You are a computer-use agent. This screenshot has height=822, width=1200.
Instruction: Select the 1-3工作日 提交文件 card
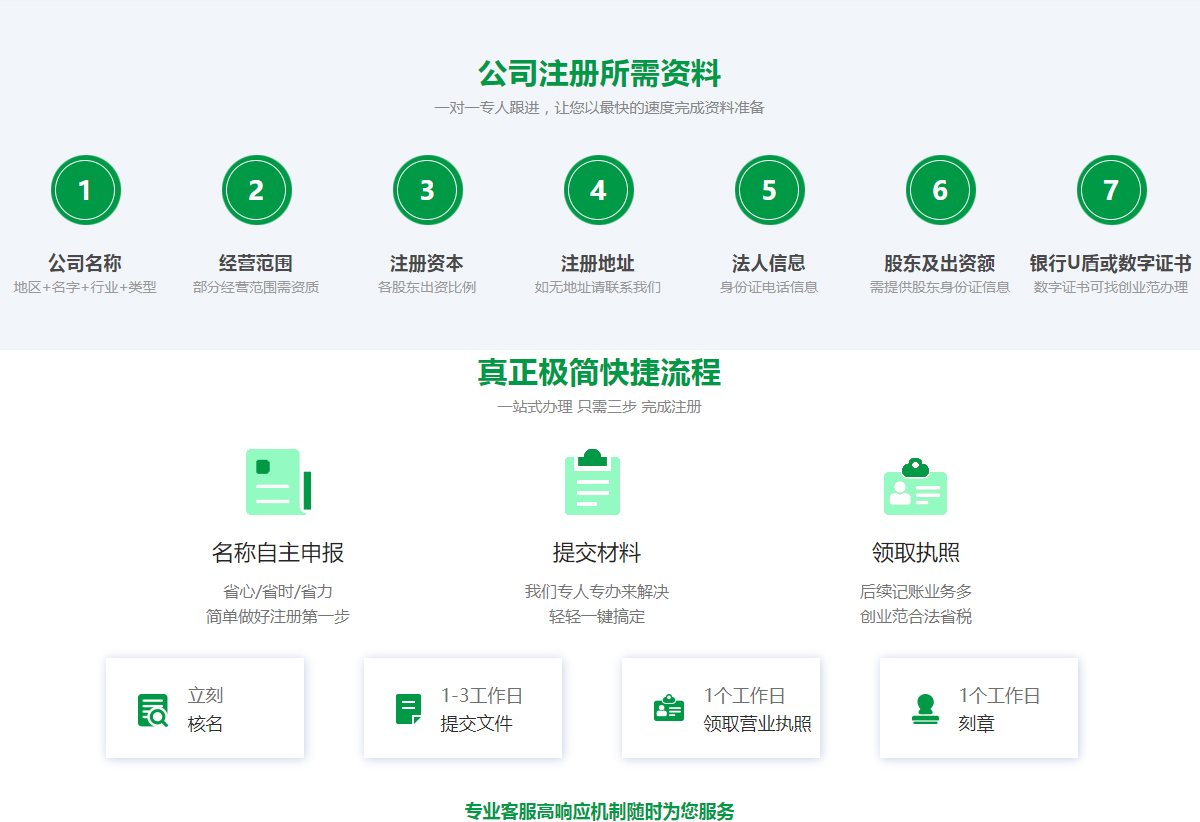click(x=463, y=708)
